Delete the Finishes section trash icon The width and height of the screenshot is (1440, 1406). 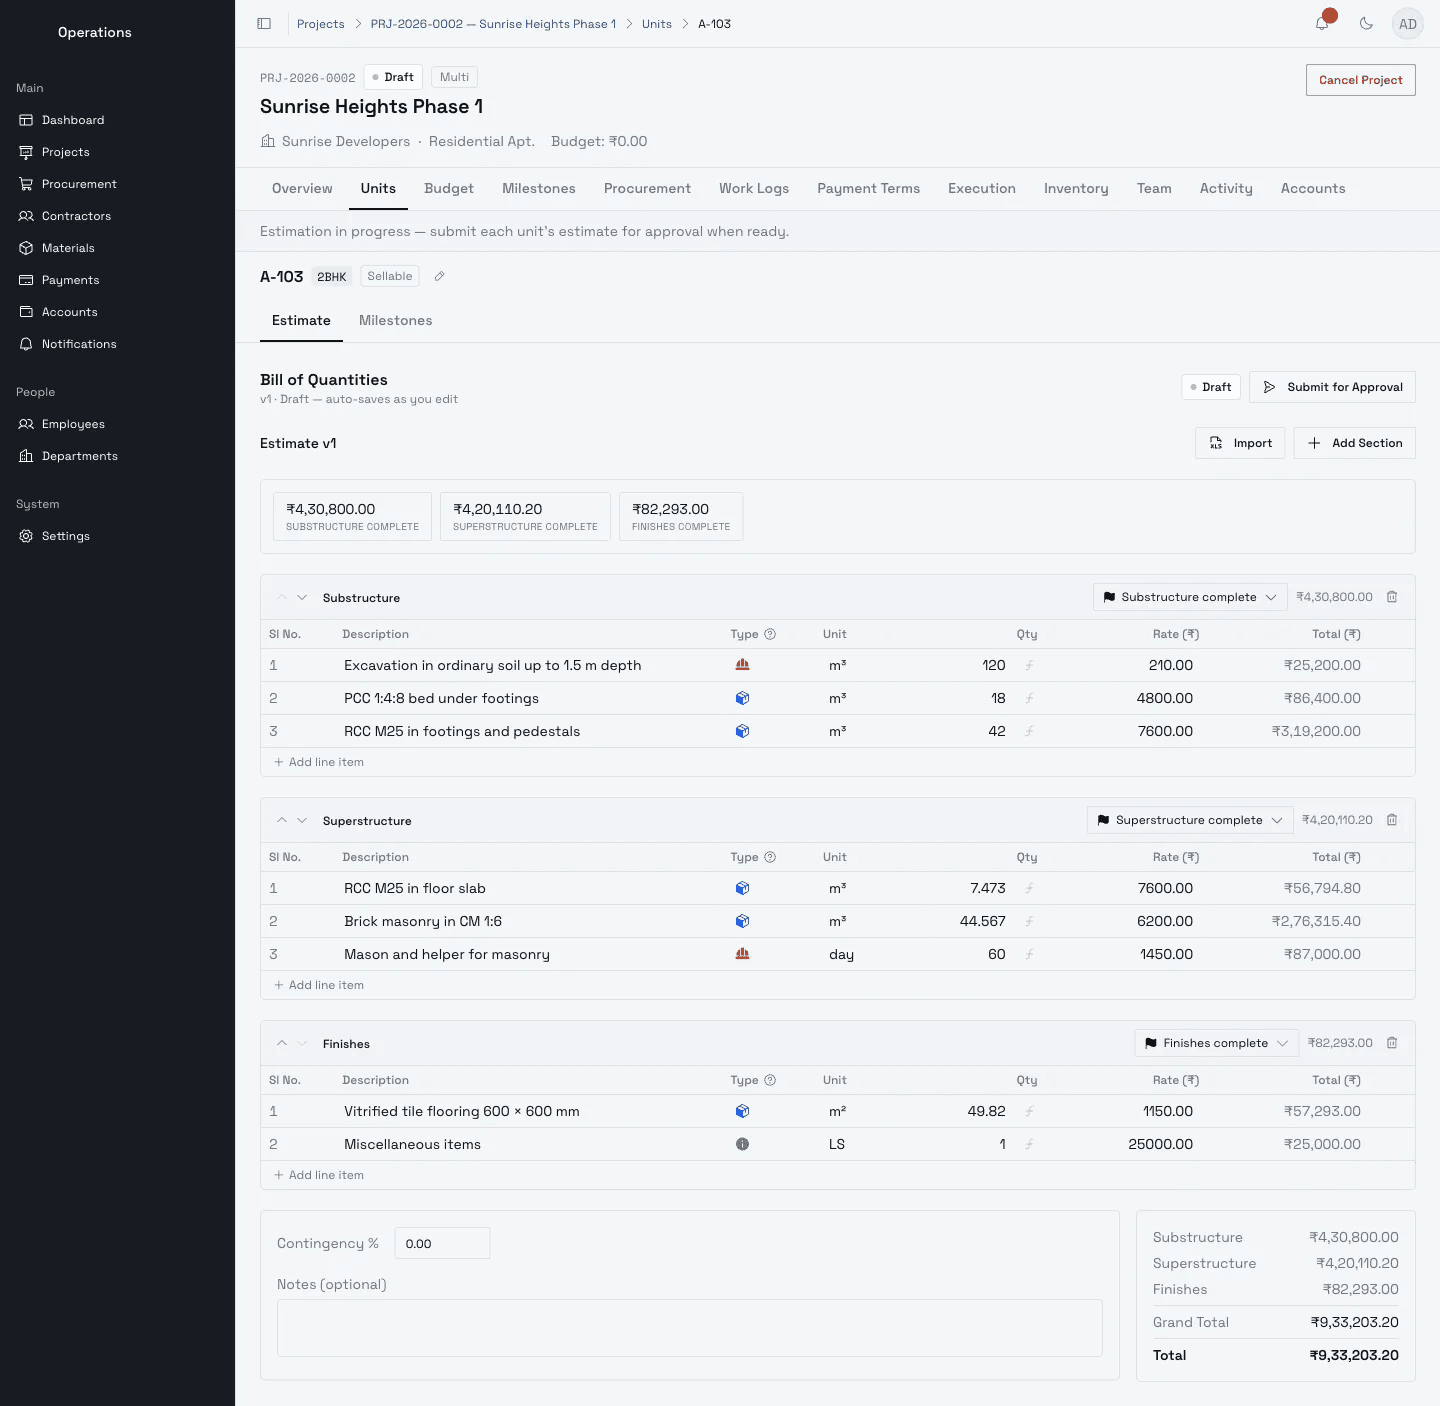coord(1392,1043)
